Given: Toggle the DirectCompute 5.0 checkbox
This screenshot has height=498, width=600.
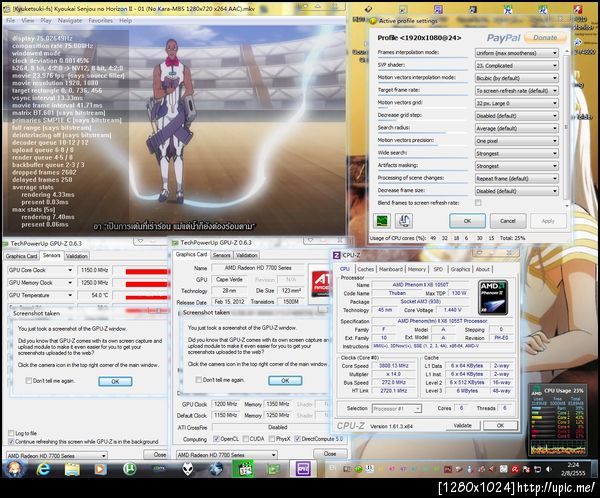Looking at the screenshot, I should click(x=297, y=439).
